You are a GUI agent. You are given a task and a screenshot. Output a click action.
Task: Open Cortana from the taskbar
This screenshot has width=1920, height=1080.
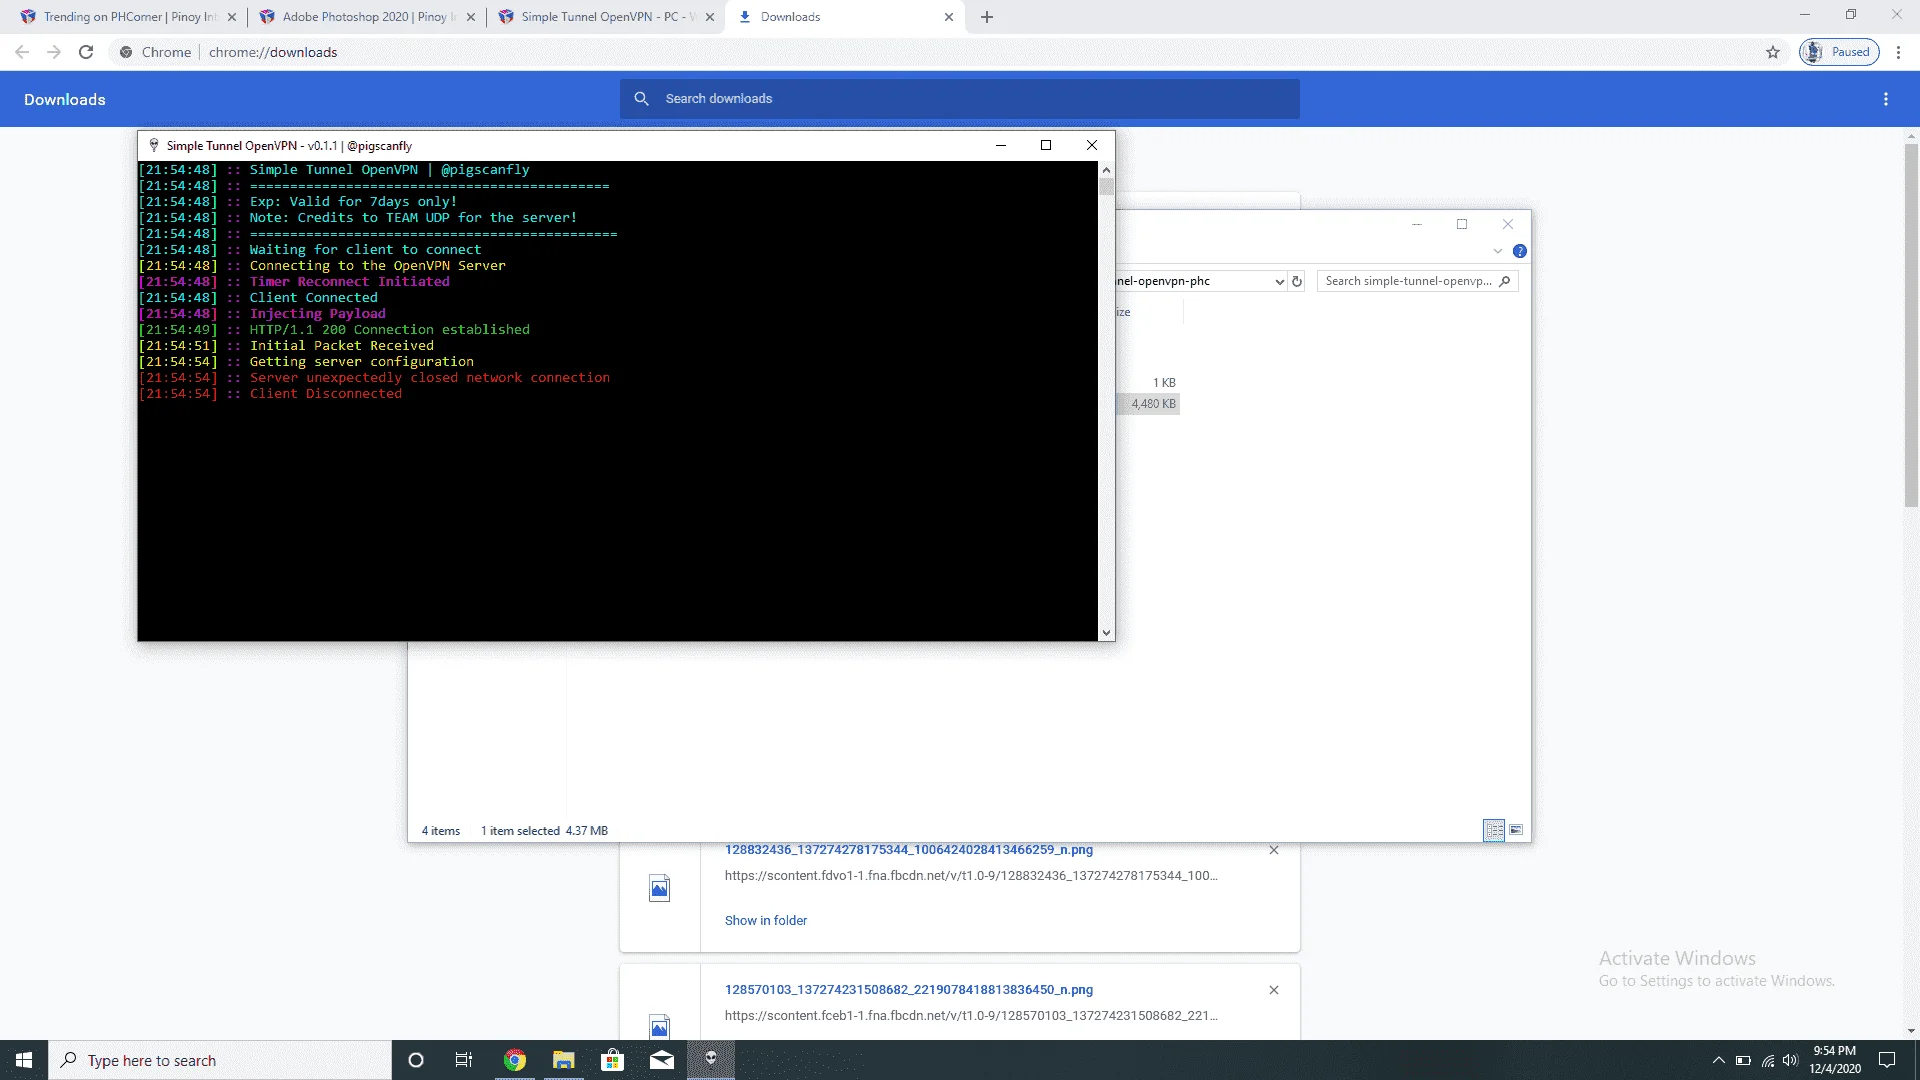416,1060
